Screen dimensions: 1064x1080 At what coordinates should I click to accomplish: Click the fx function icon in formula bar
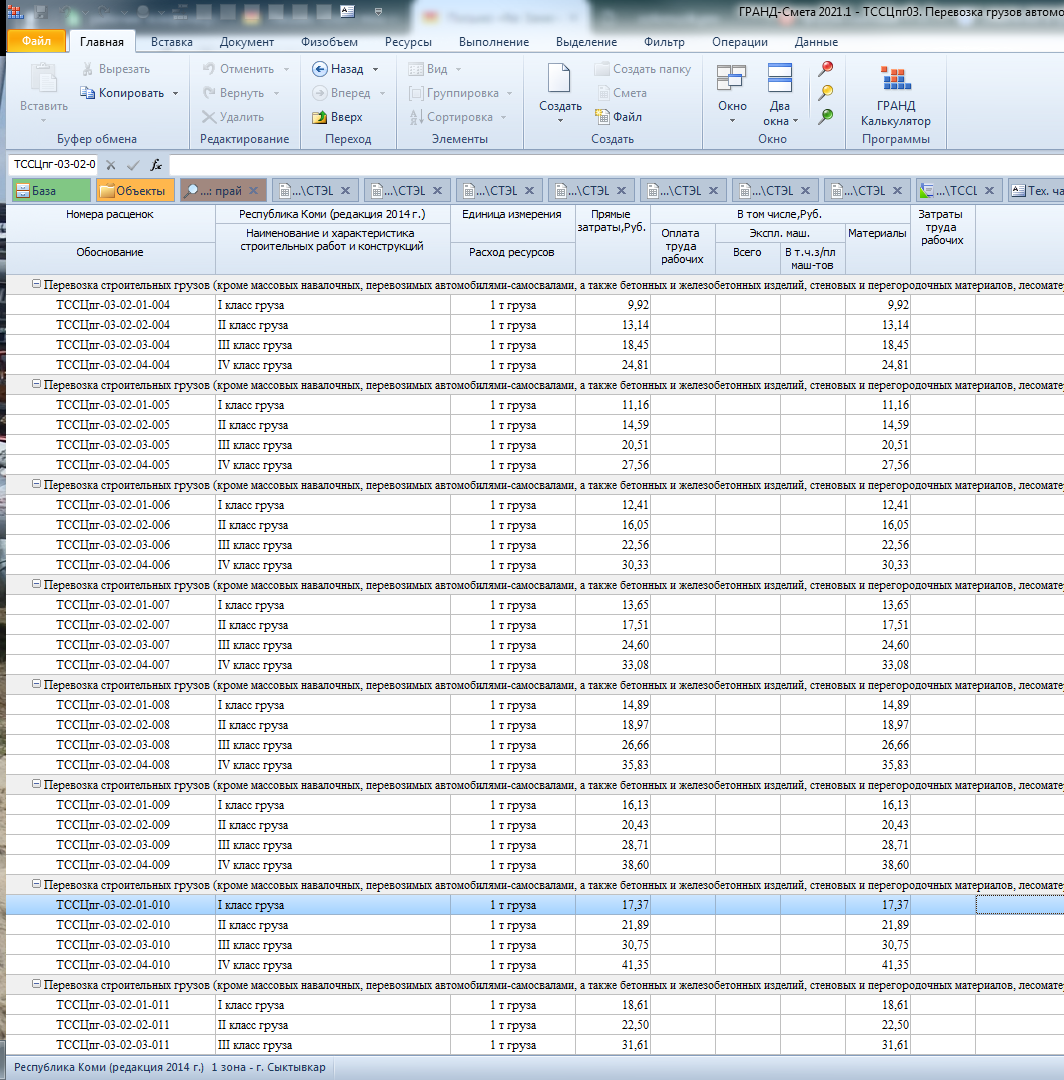pos(157,165)
